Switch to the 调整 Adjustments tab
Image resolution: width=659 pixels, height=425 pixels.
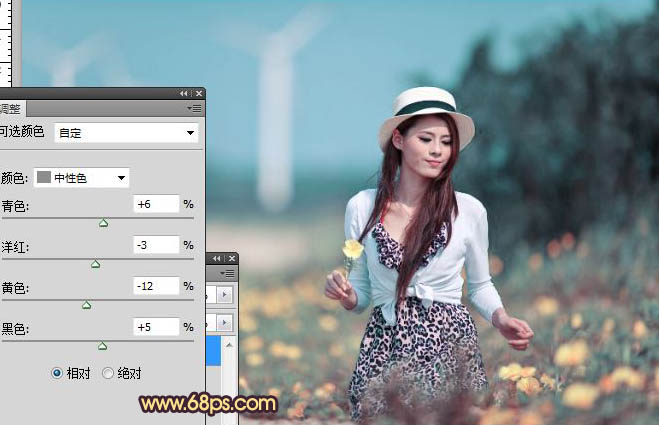(x=10, y=109)
